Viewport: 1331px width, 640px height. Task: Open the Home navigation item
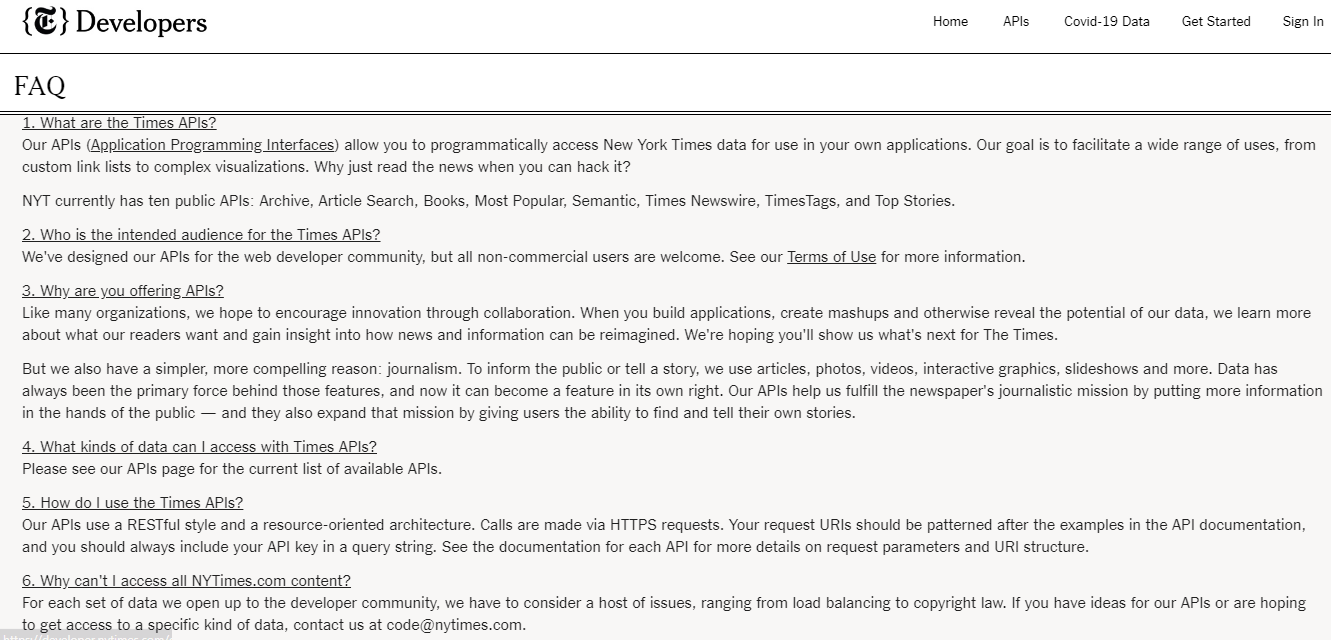point(950,21)
